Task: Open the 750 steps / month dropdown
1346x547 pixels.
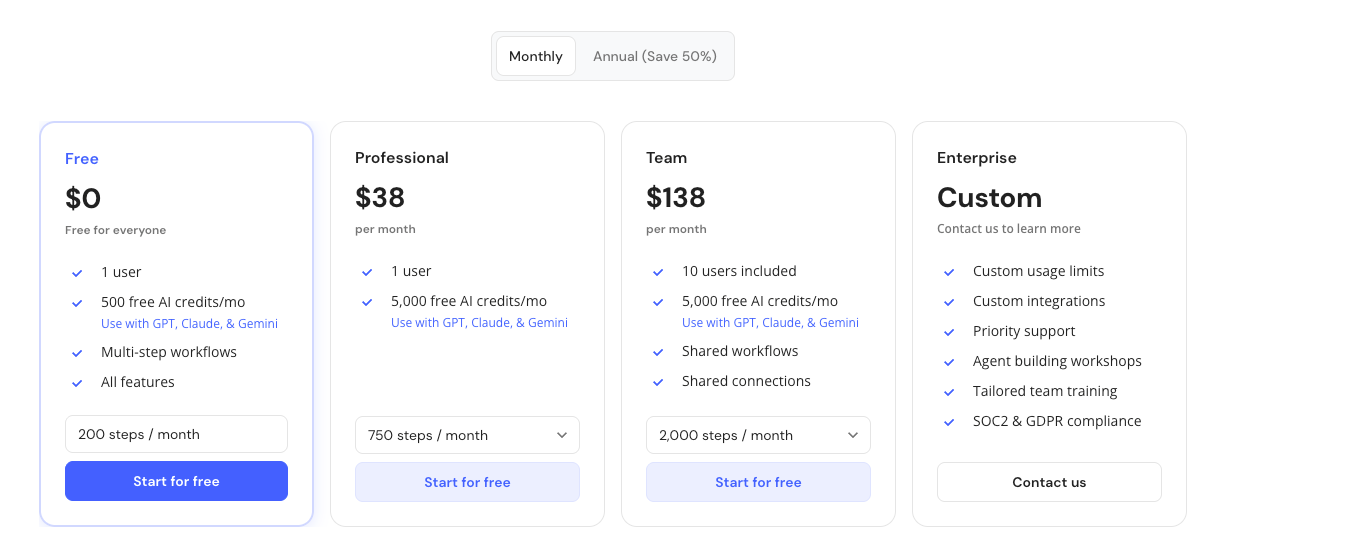Action: [x=467, y=435]
